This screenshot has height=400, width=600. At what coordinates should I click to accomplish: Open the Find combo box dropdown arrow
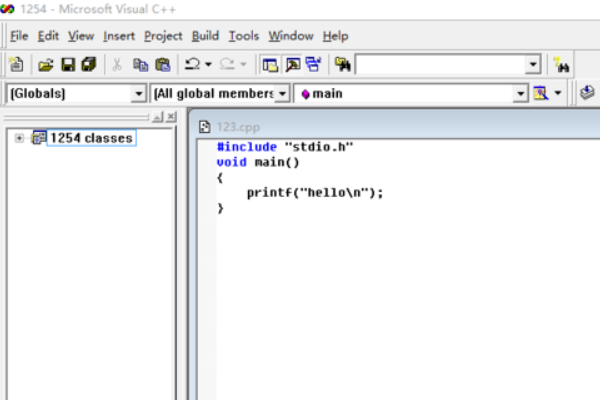coord(533,64)
